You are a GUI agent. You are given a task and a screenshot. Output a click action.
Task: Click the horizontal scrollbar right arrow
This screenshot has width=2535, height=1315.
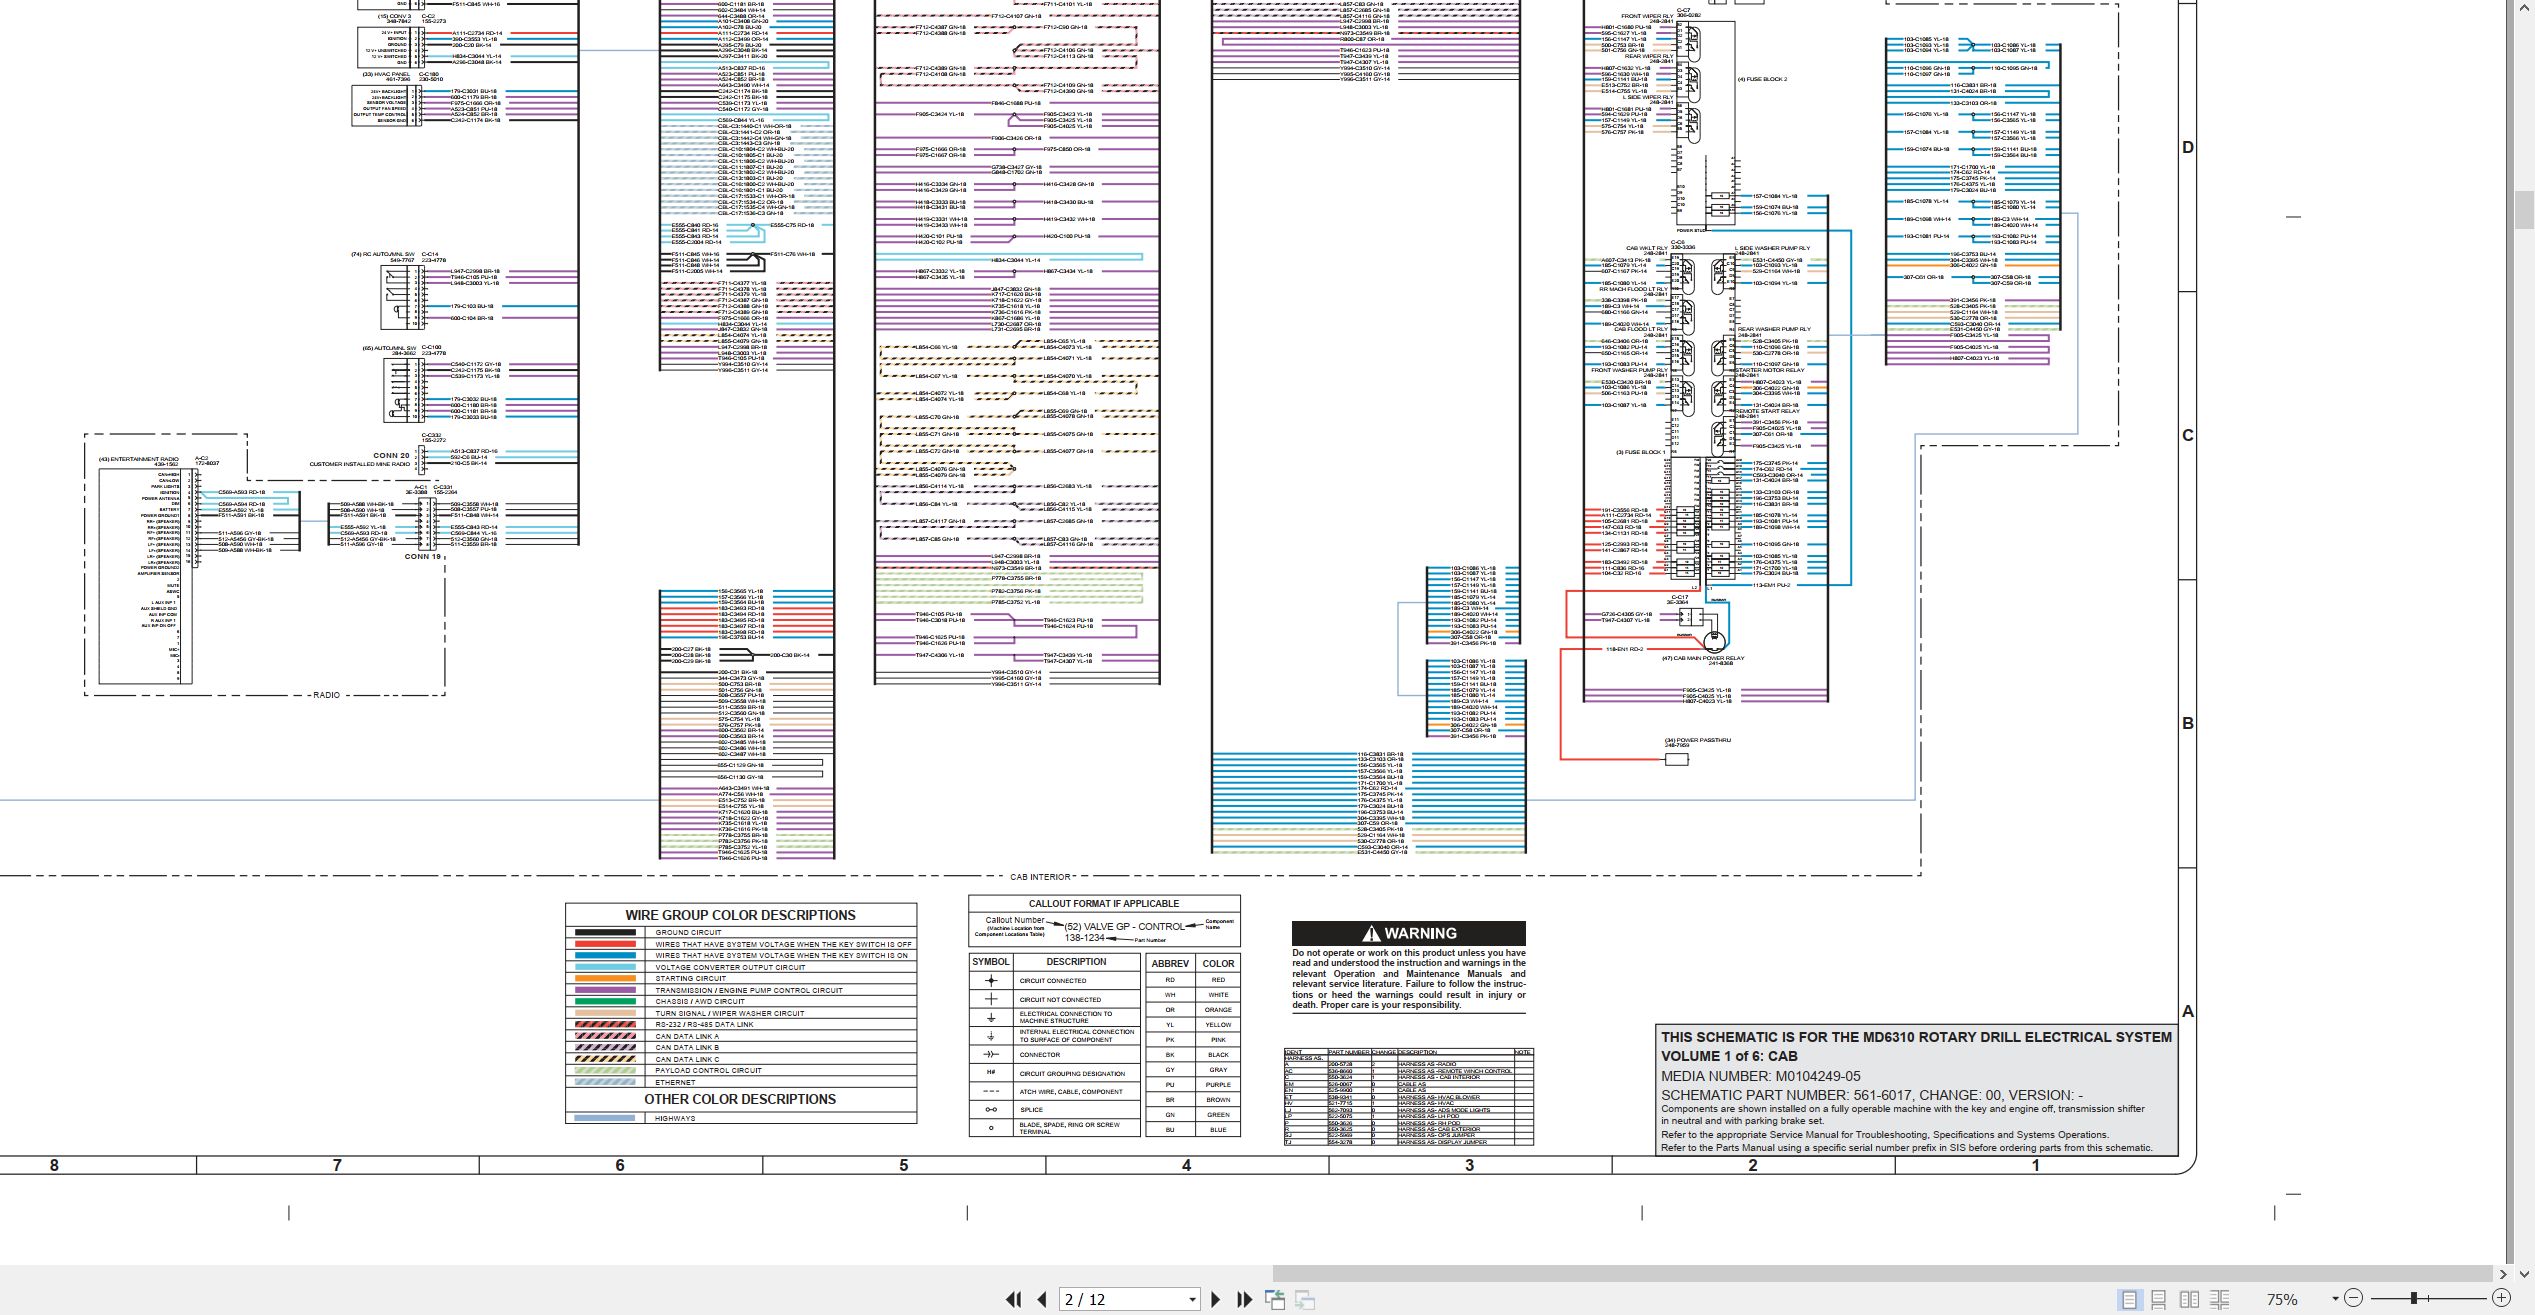(x=2503, y=1273)
